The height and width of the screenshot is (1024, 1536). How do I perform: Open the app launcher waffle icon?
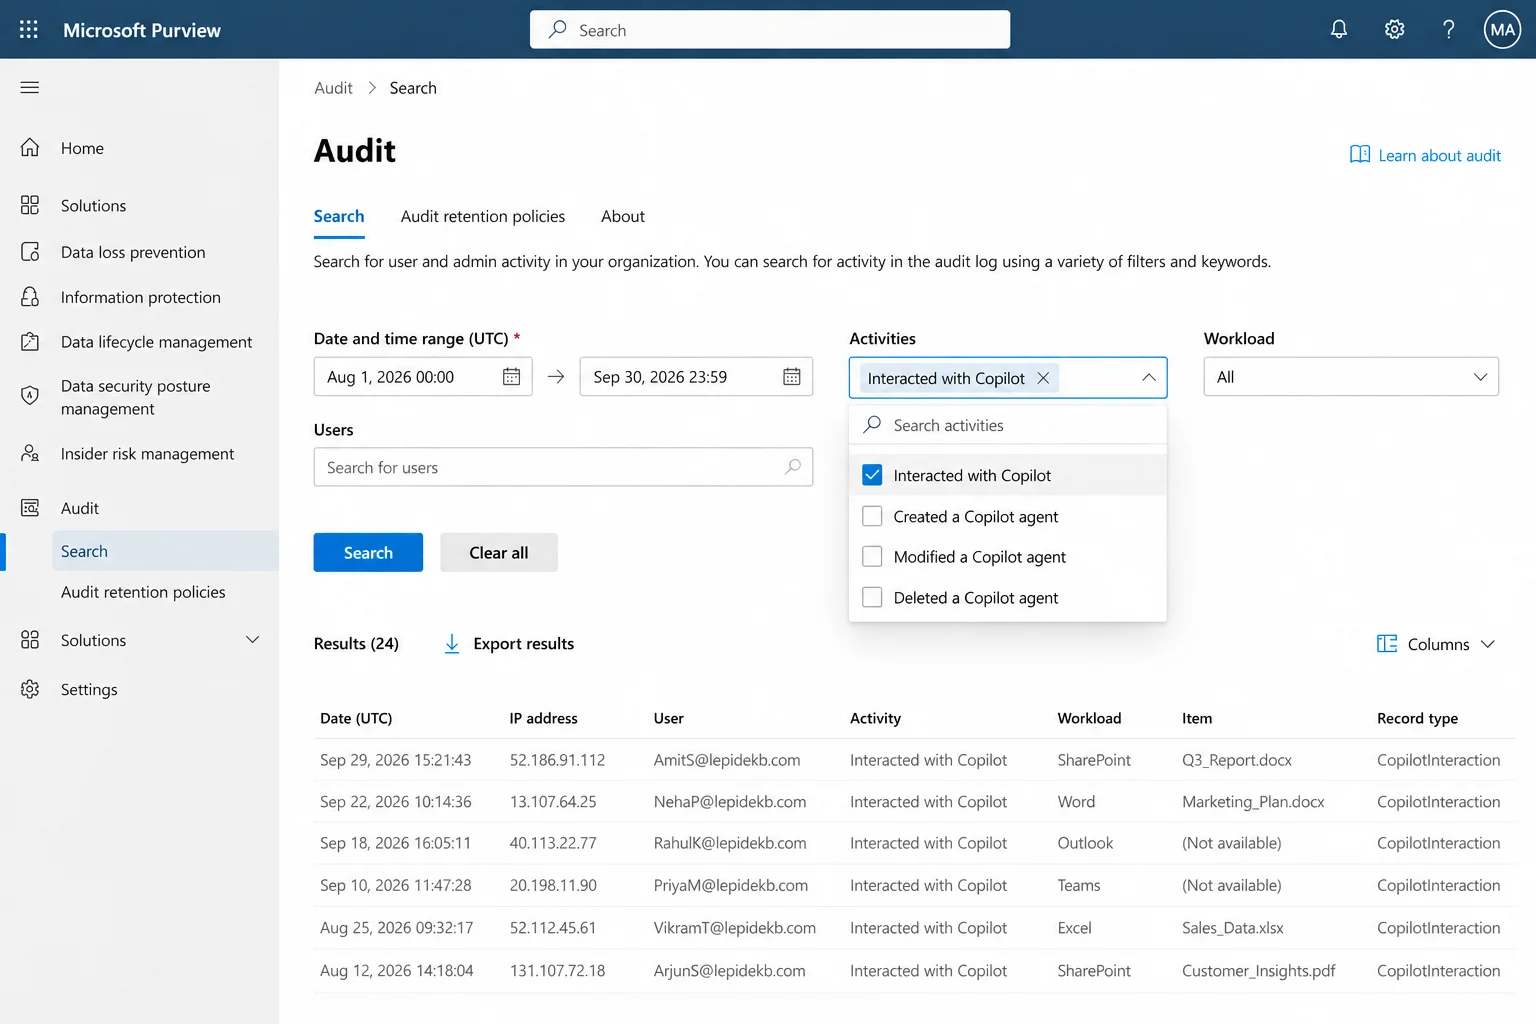pyautogui.click(x=29, y=30)
